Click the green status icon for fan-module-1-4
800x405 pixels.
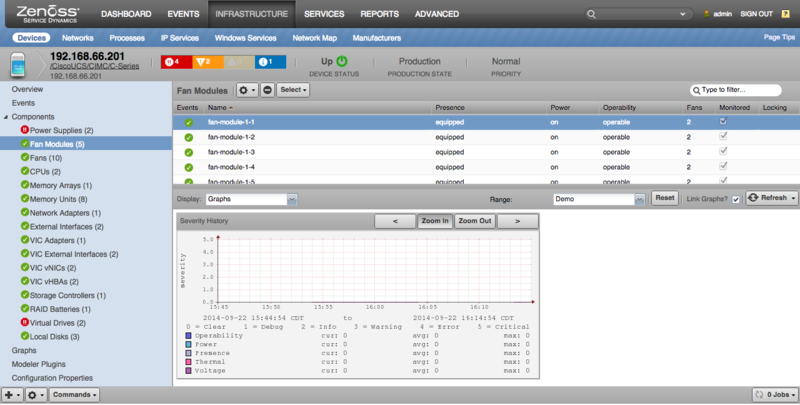point(189,167)
